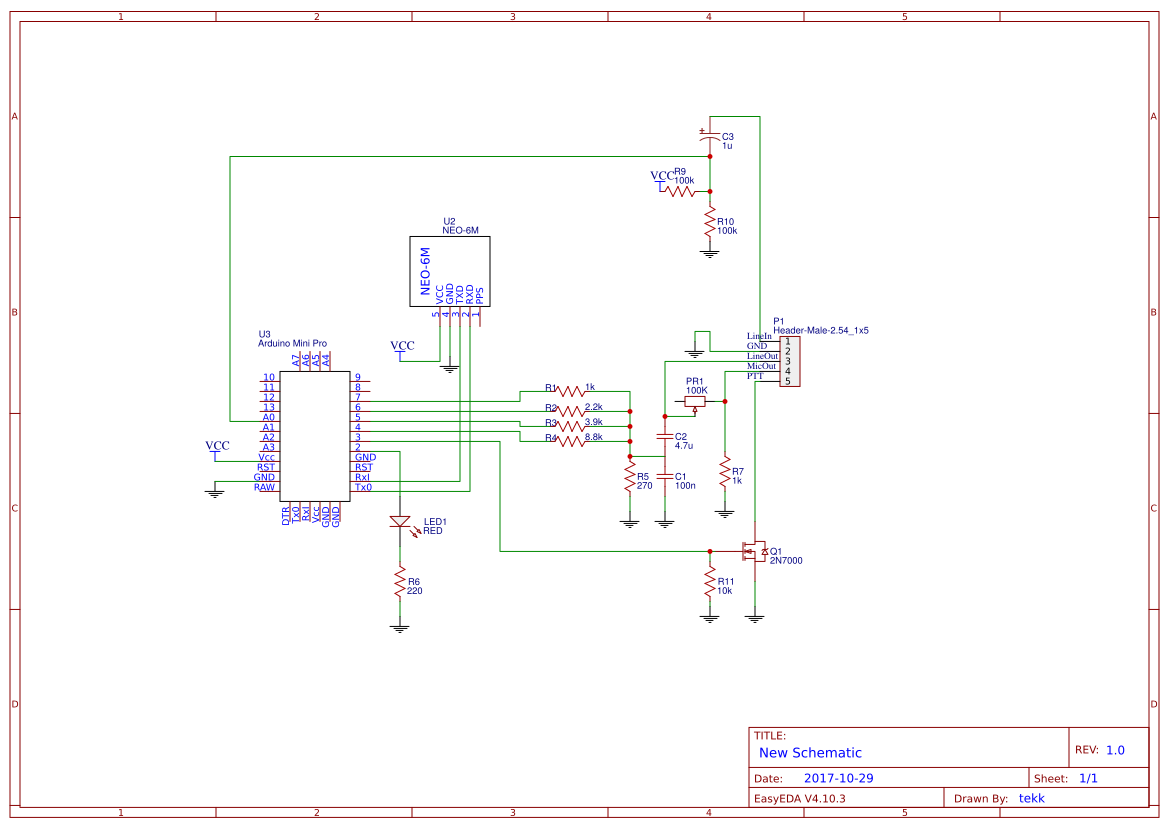
Task: Select the P1 header connector symbol
Action: coord(789,361)
